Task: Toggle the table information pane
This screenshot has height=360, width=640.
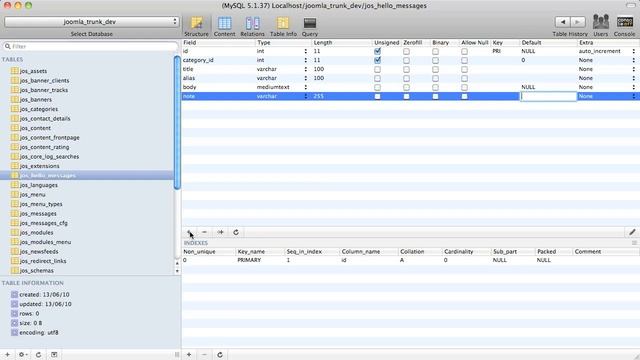Action: pos(54,354)
